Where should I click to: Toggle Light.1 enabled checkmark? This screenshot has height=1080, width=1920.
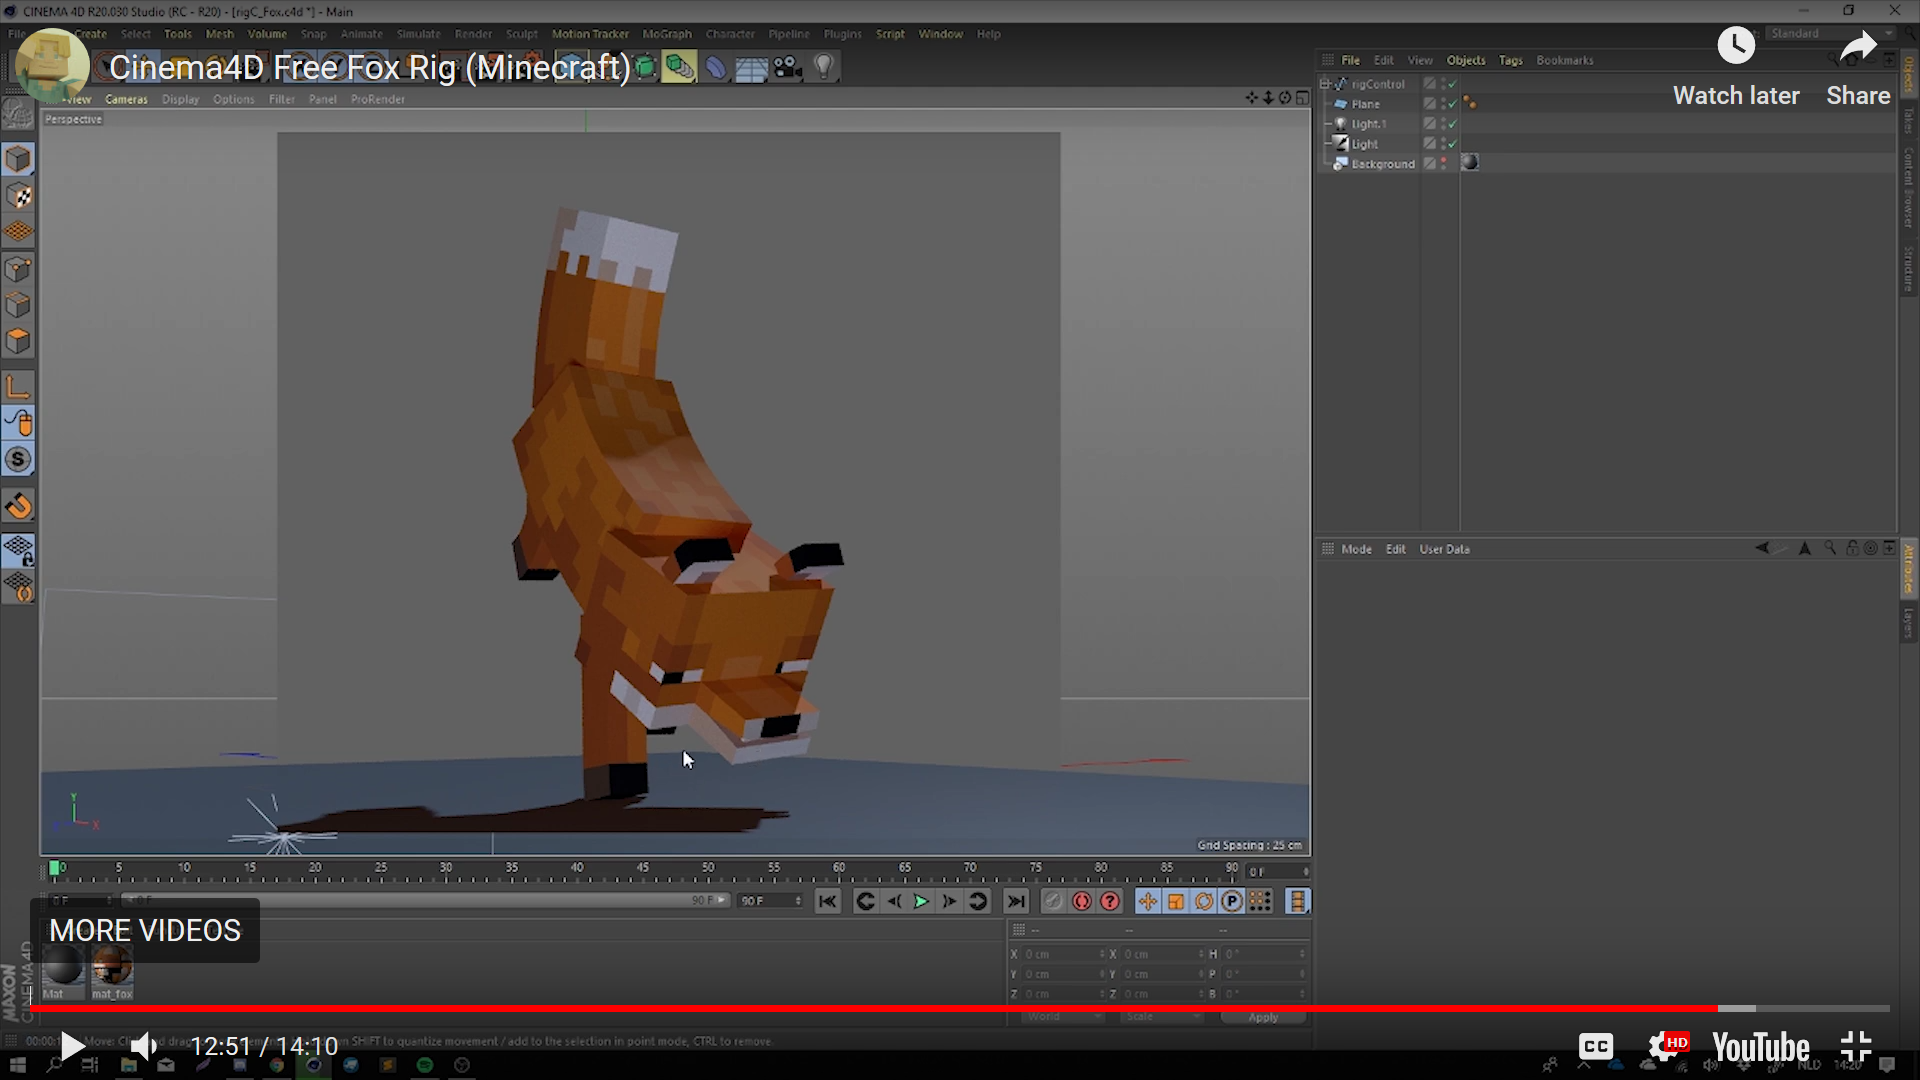[x=1452, y=124]
